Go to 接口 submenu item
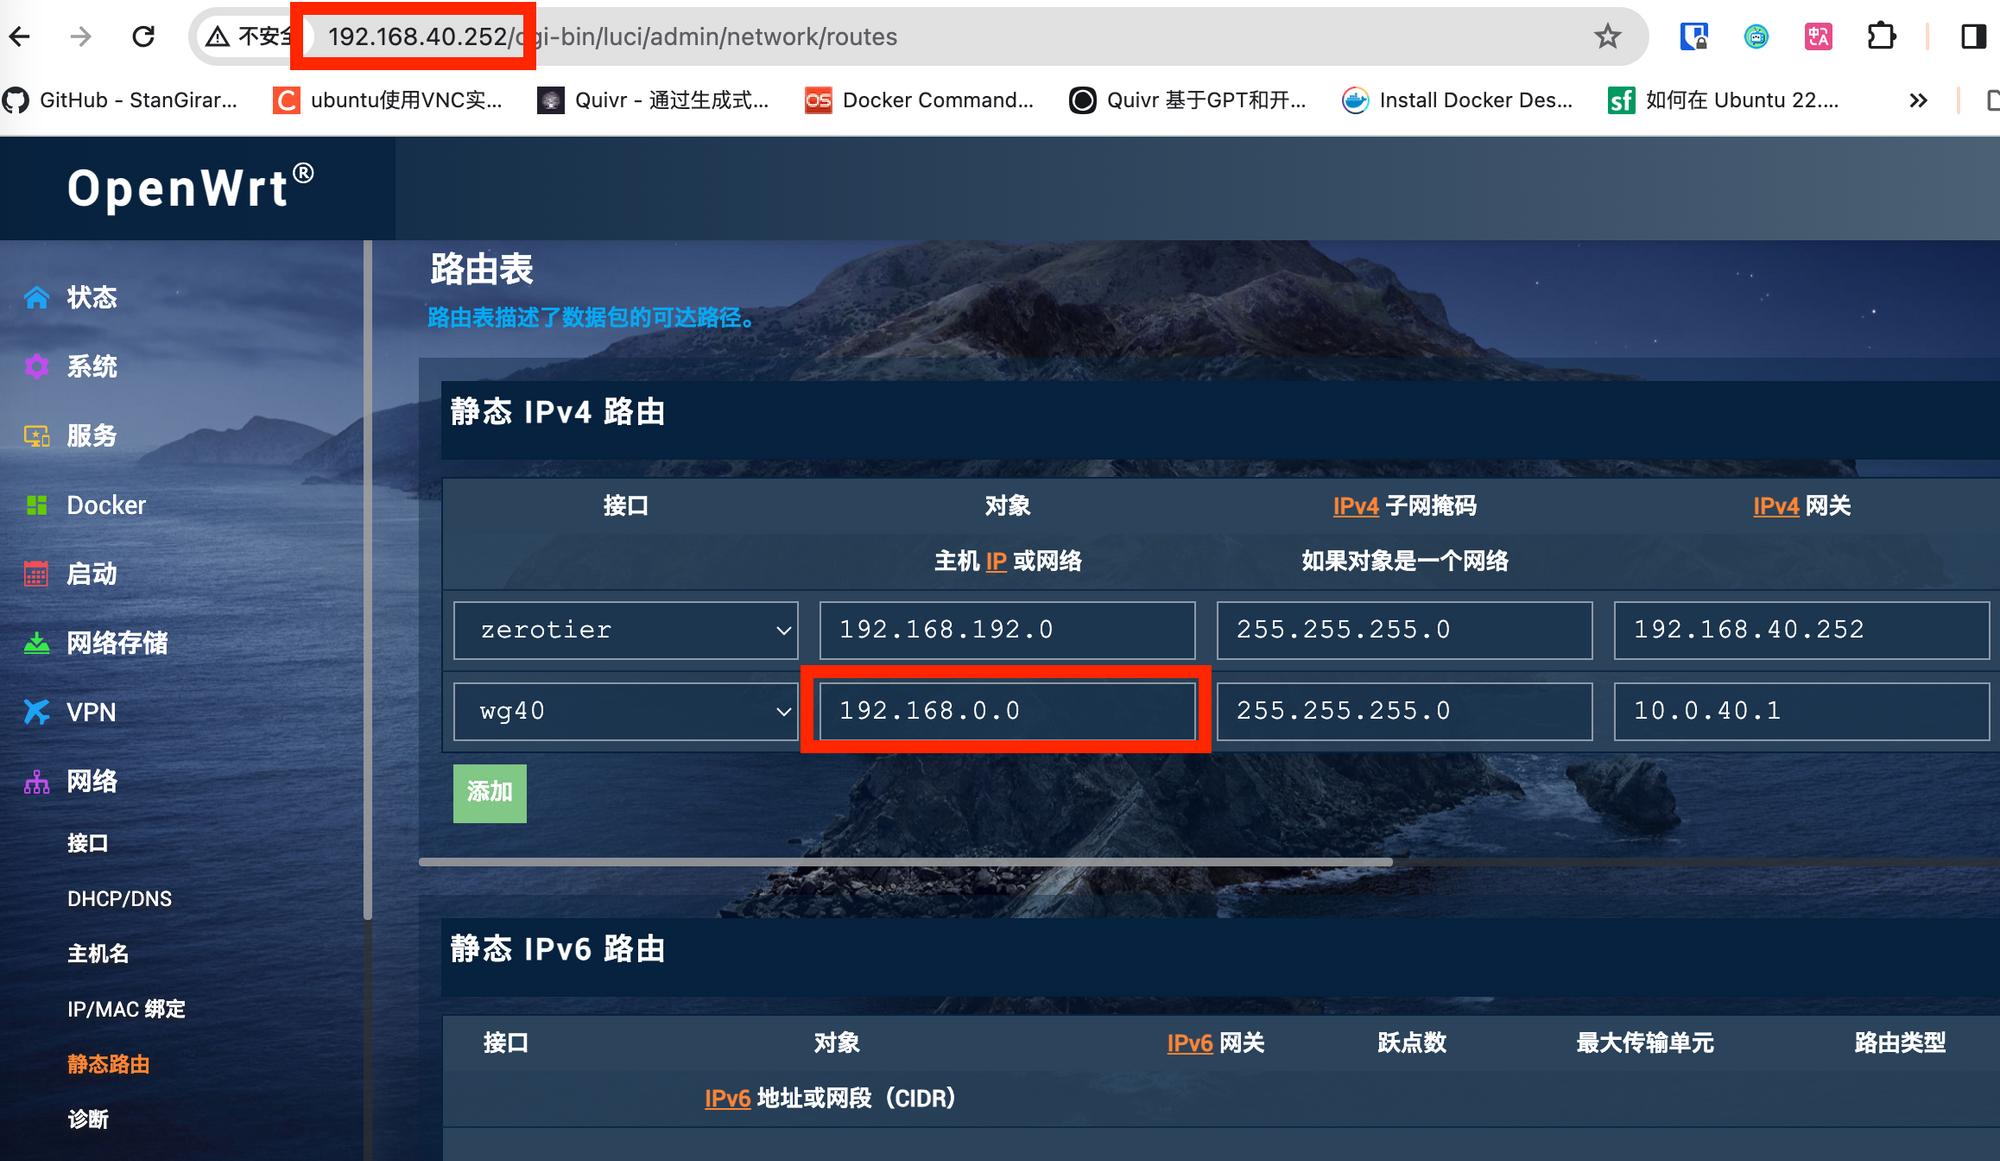 [88, 843]
